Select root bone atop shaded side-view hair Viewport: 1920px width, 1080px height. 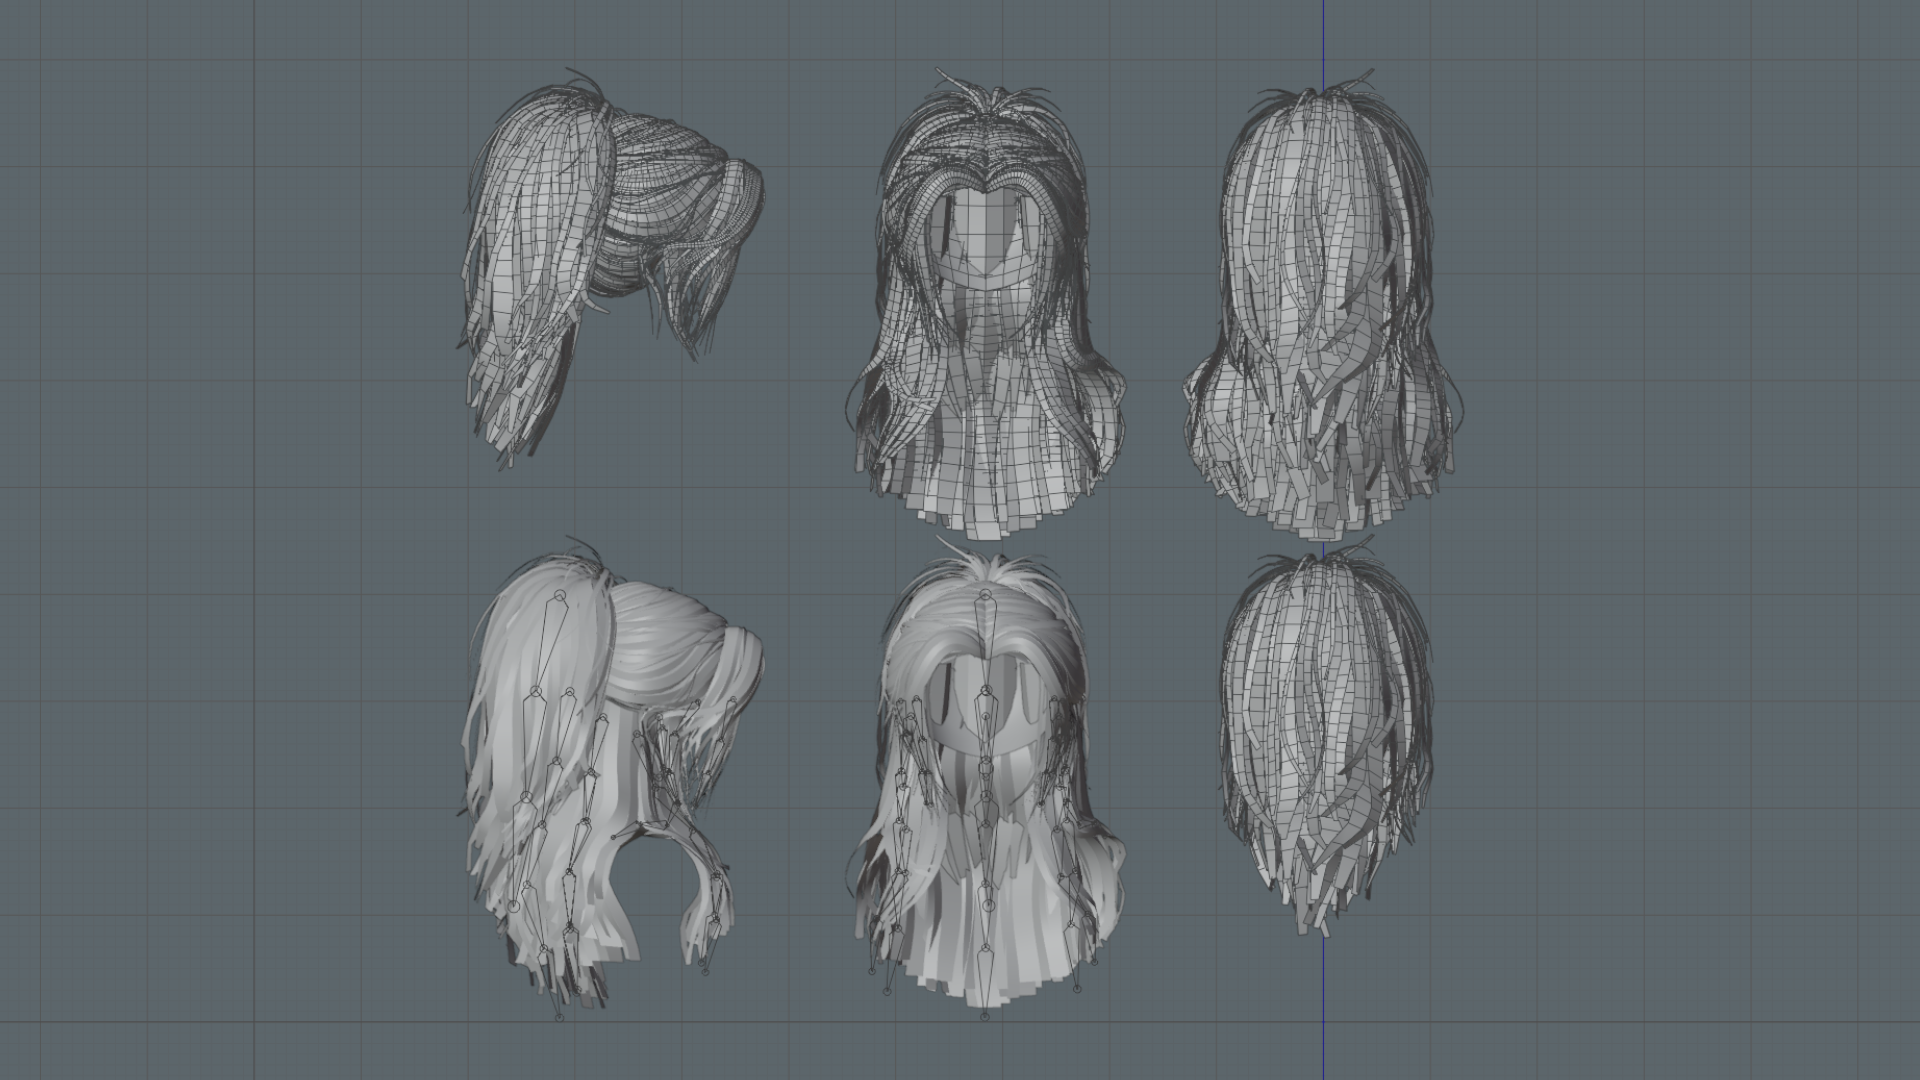coord(558,598)
